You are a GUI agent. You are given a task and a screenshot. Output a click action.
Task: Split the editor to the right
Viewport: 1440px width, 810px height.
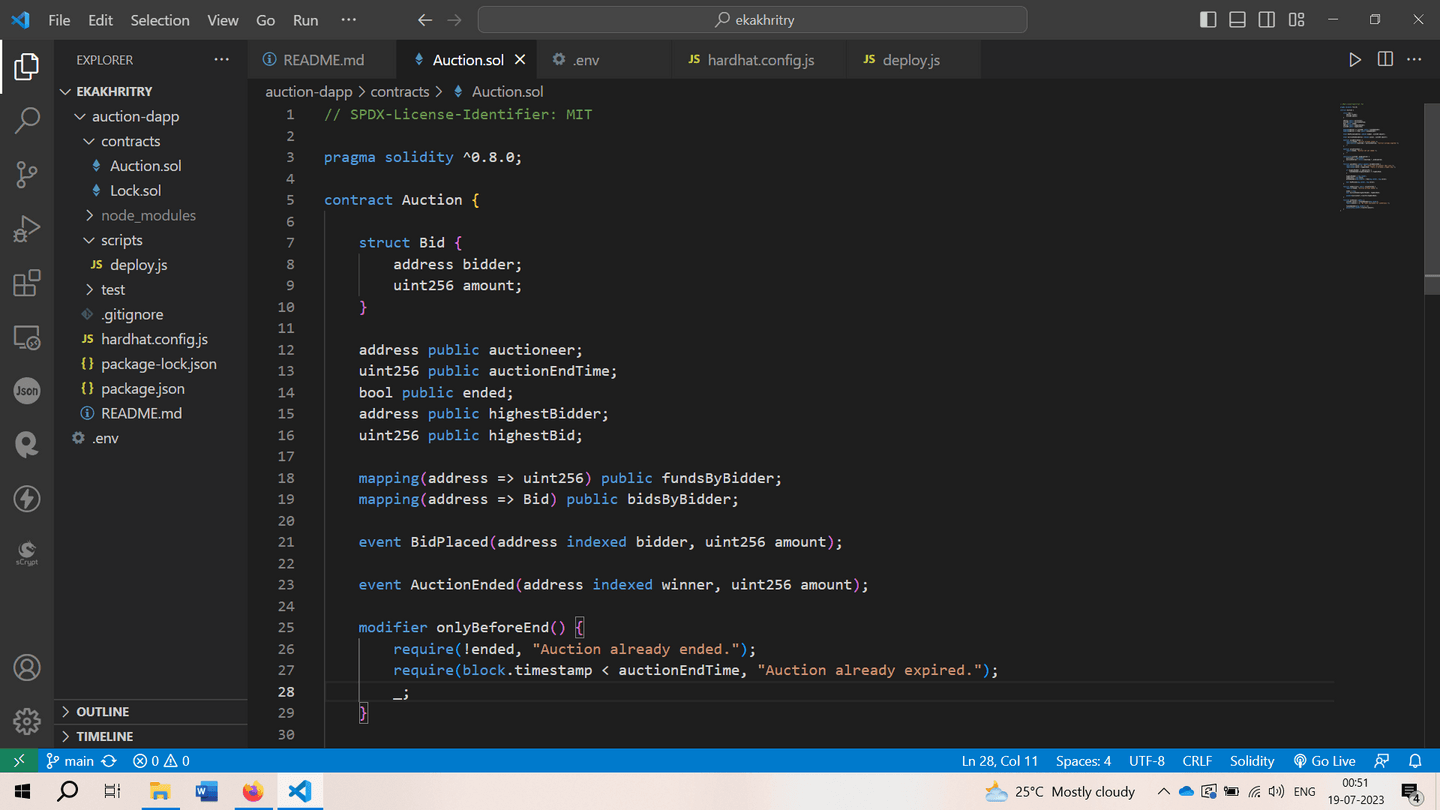tap(1385, 60)
